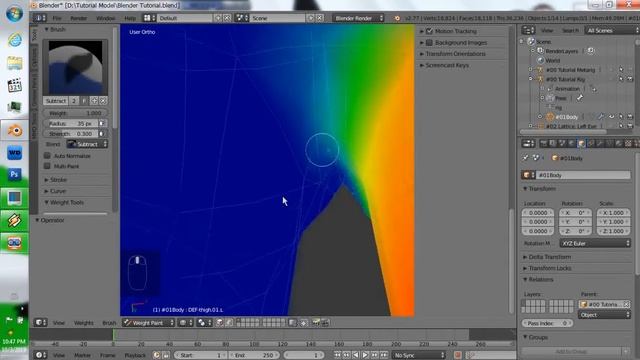Open the Info editor type selector
Image resolution: width=640 pixels, height=360 pixels.
[40, 18]
